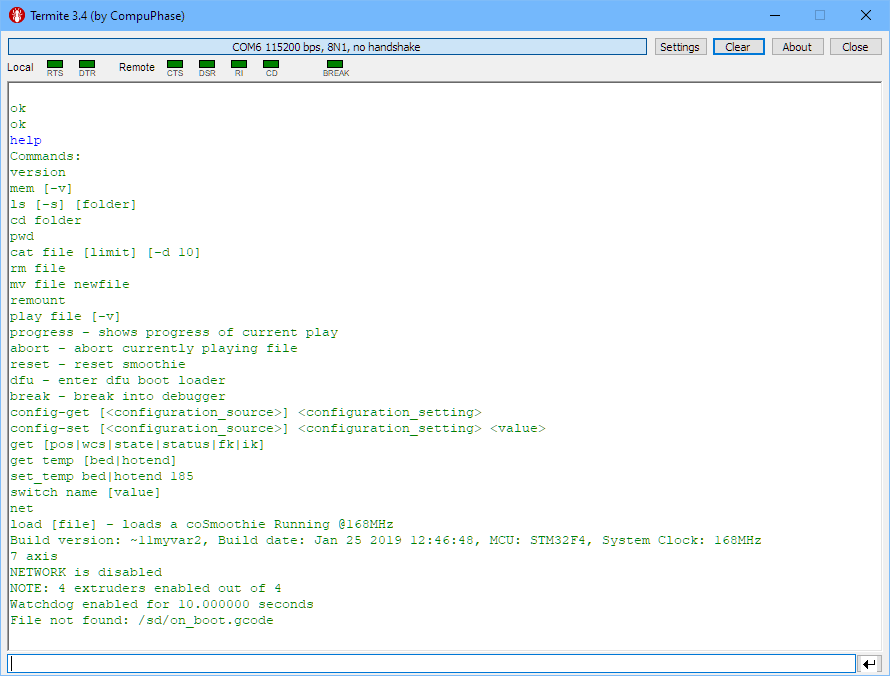Click the CD status indicator
The image size is (890, 676).
pos(271,64)
